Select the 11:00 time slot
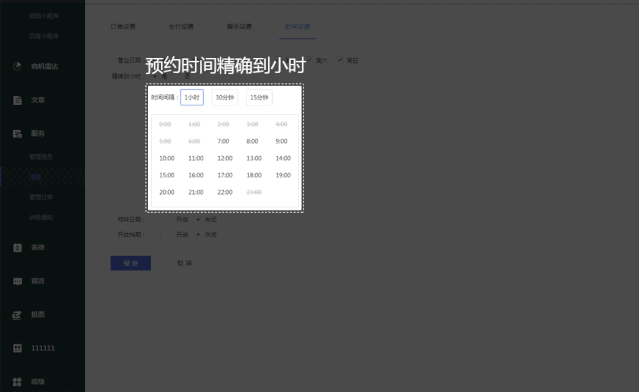This screenshot has width=639, height=392. (196, 159)
